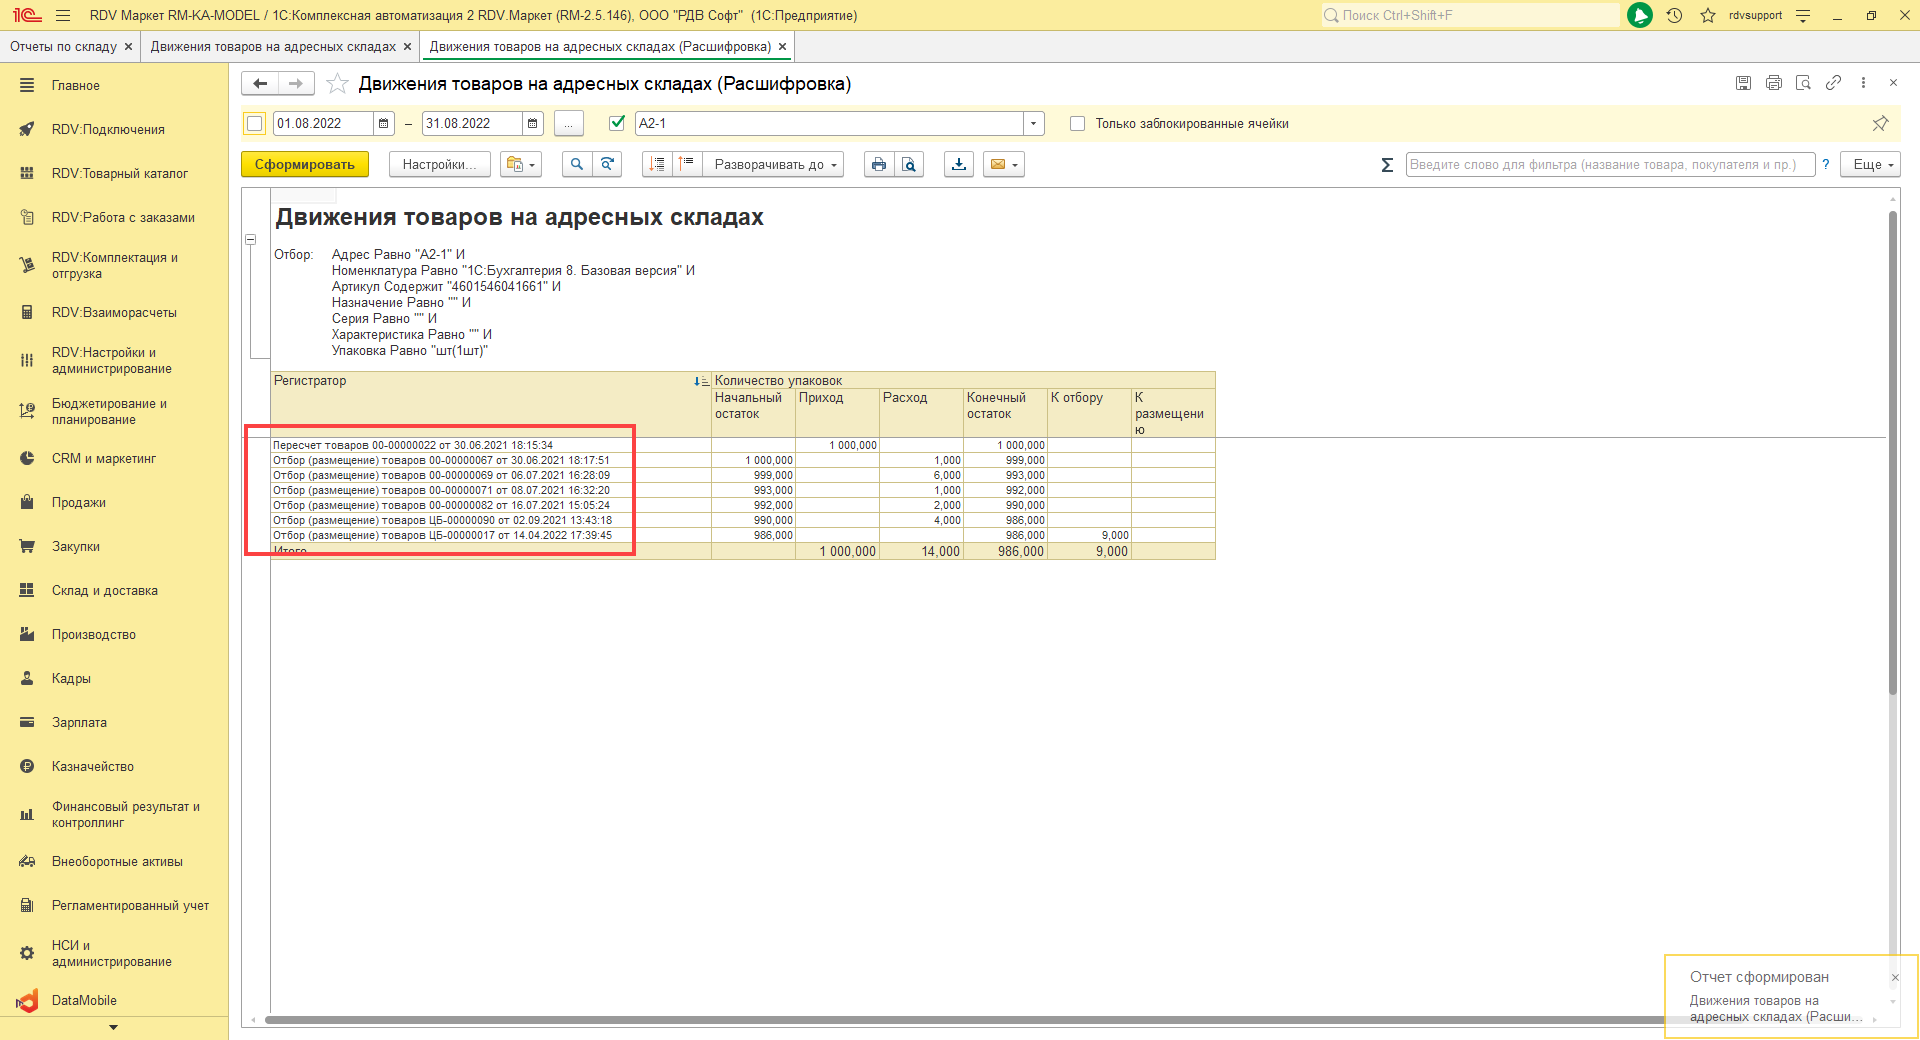
Task: Click the find magnifier icon in toolbar
Action: pyautogui.click(x=576, y=165)
